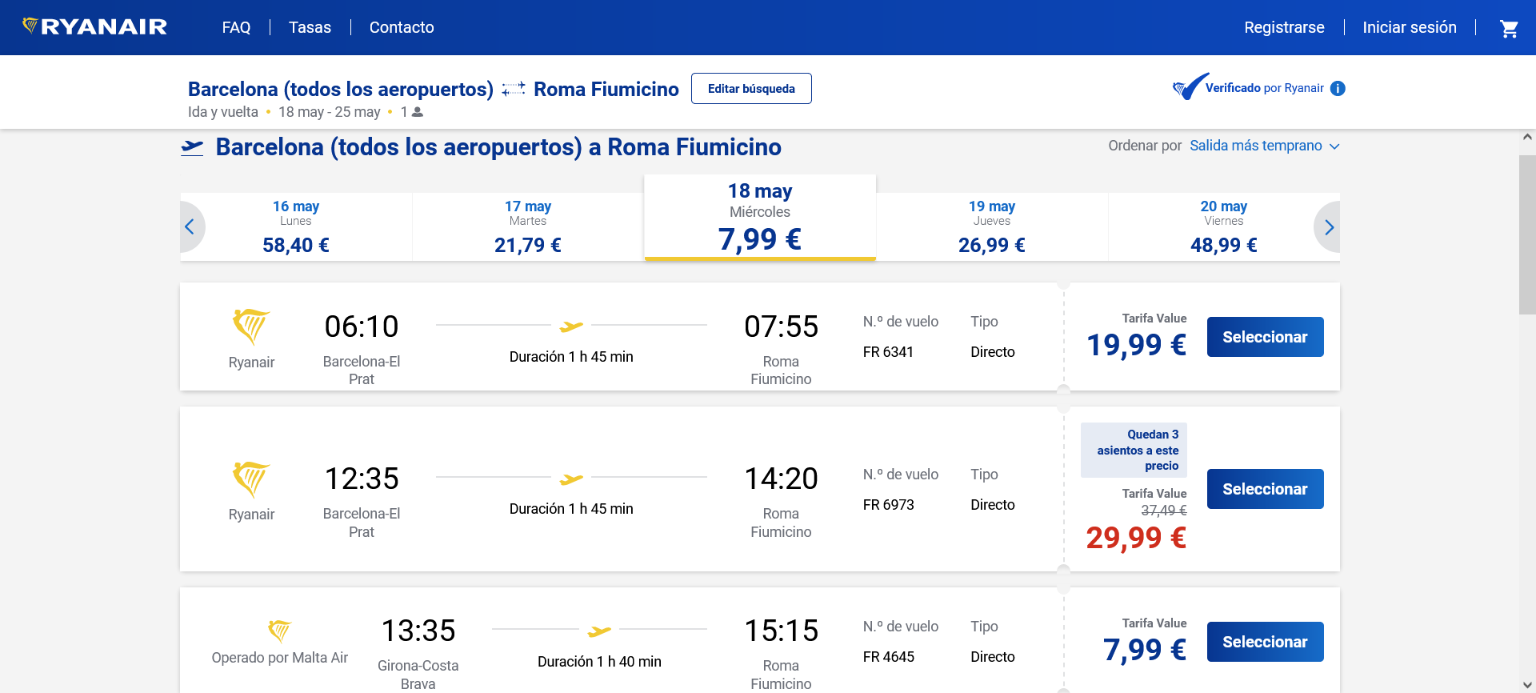Open Tasas in the top navigation
1536x693 pixels.
click(310, 28)
